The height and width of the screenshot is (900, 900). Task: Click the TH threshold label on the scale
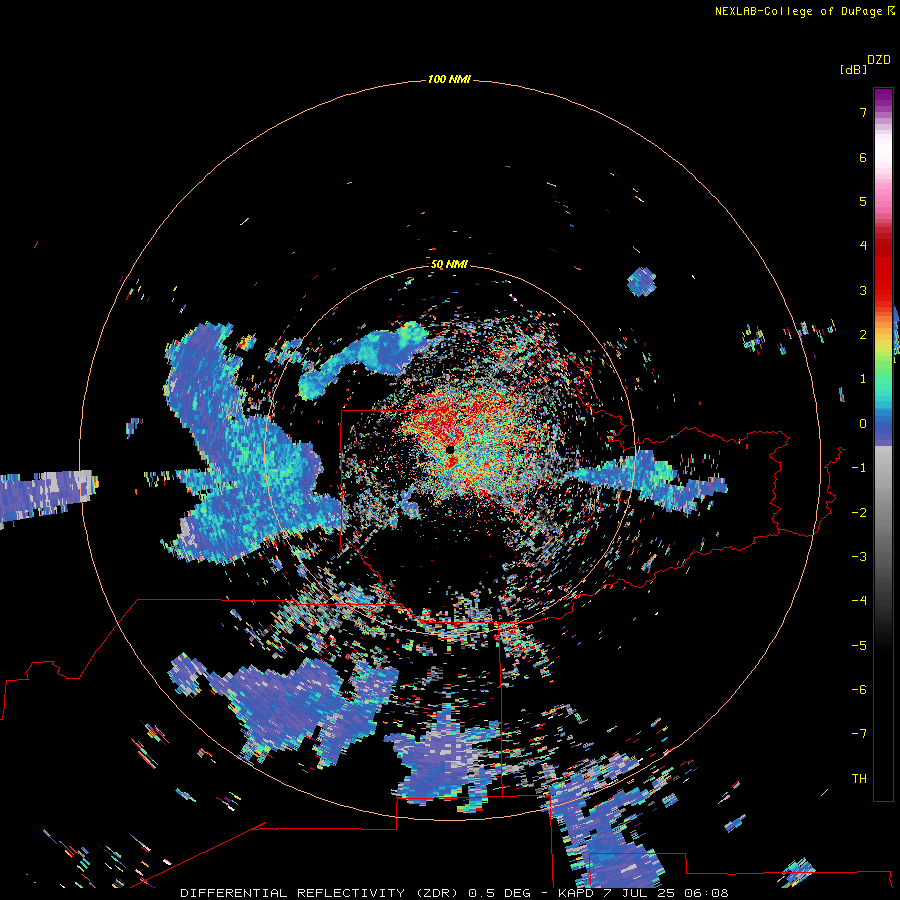(x=859, y=779)
